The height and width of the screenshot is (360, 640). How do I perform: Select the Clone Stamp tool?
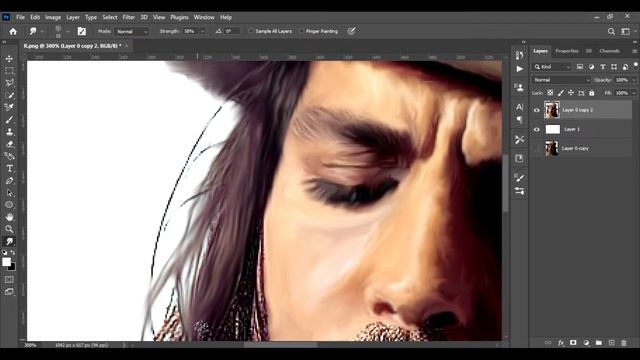(9, 132)
